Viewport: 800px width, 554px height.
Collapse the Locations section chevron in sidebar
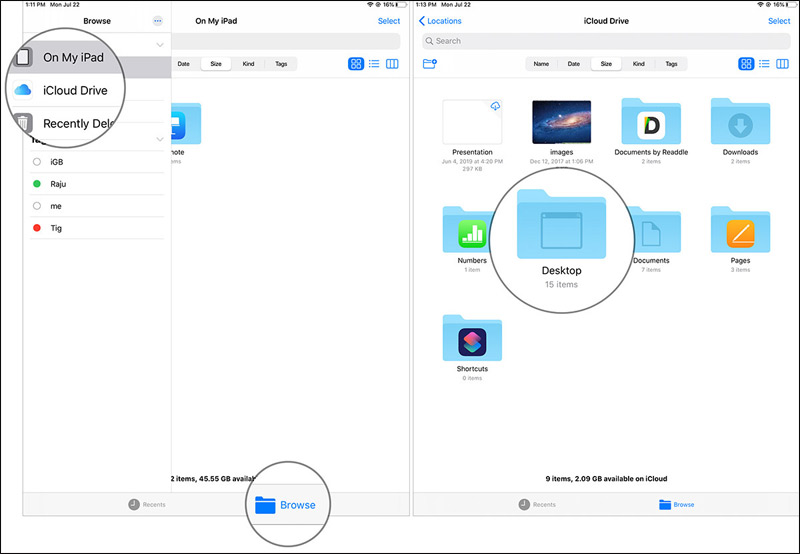pyautogui.click(x=160, y=45)
